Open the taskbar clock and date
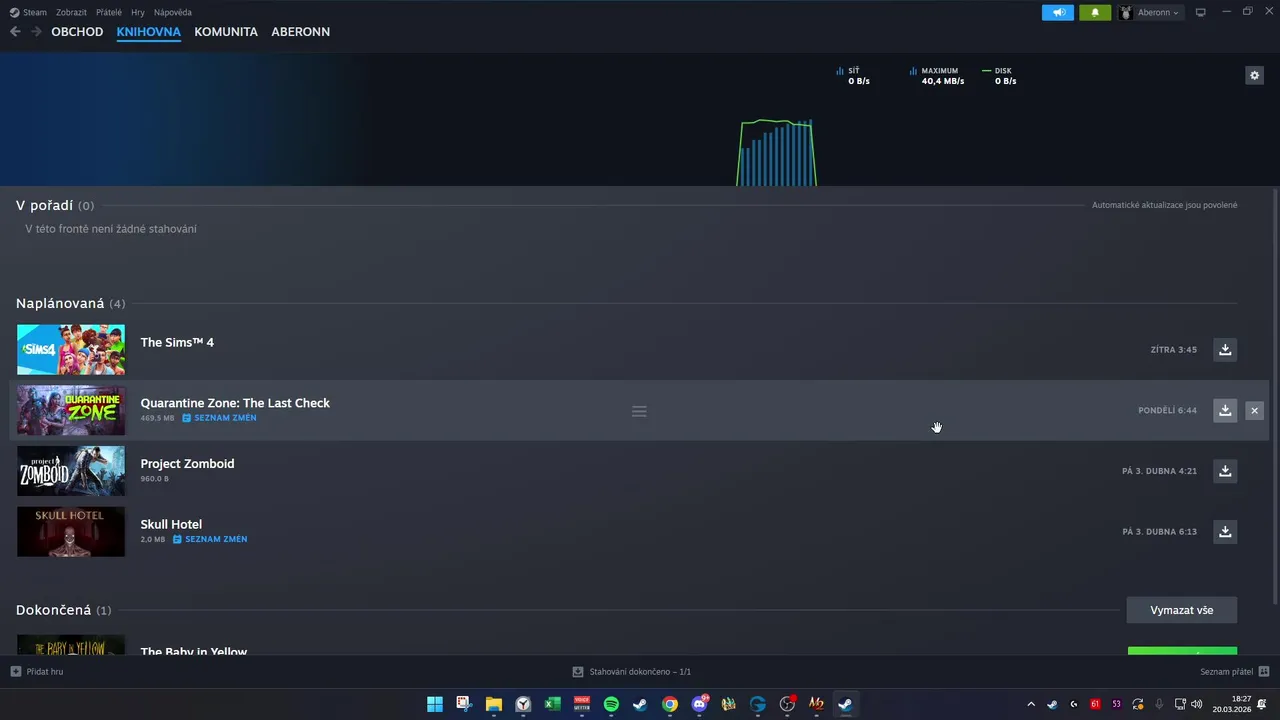The image size is (1280, 720). click(x=1232, y=704)
